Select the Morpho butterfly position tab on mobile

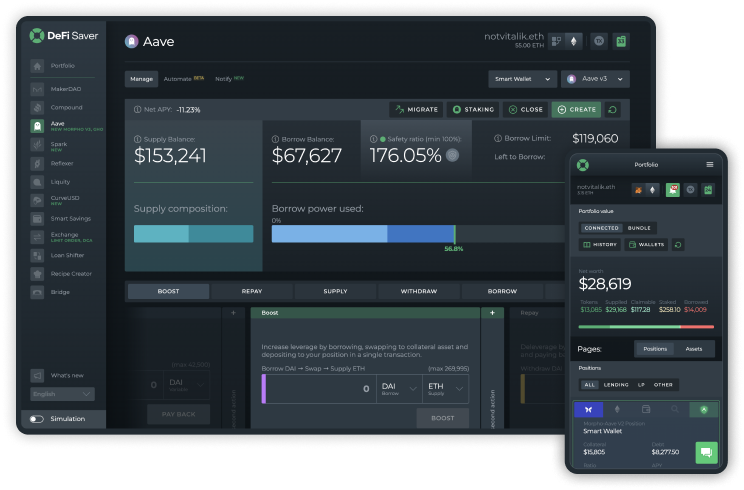588,409
